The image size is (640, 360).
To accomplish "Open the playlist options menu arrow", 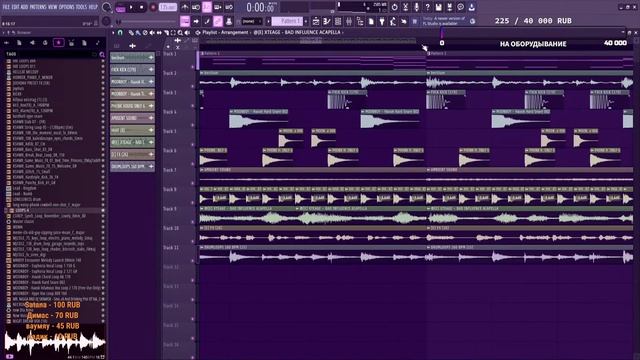I will point(113,33).
